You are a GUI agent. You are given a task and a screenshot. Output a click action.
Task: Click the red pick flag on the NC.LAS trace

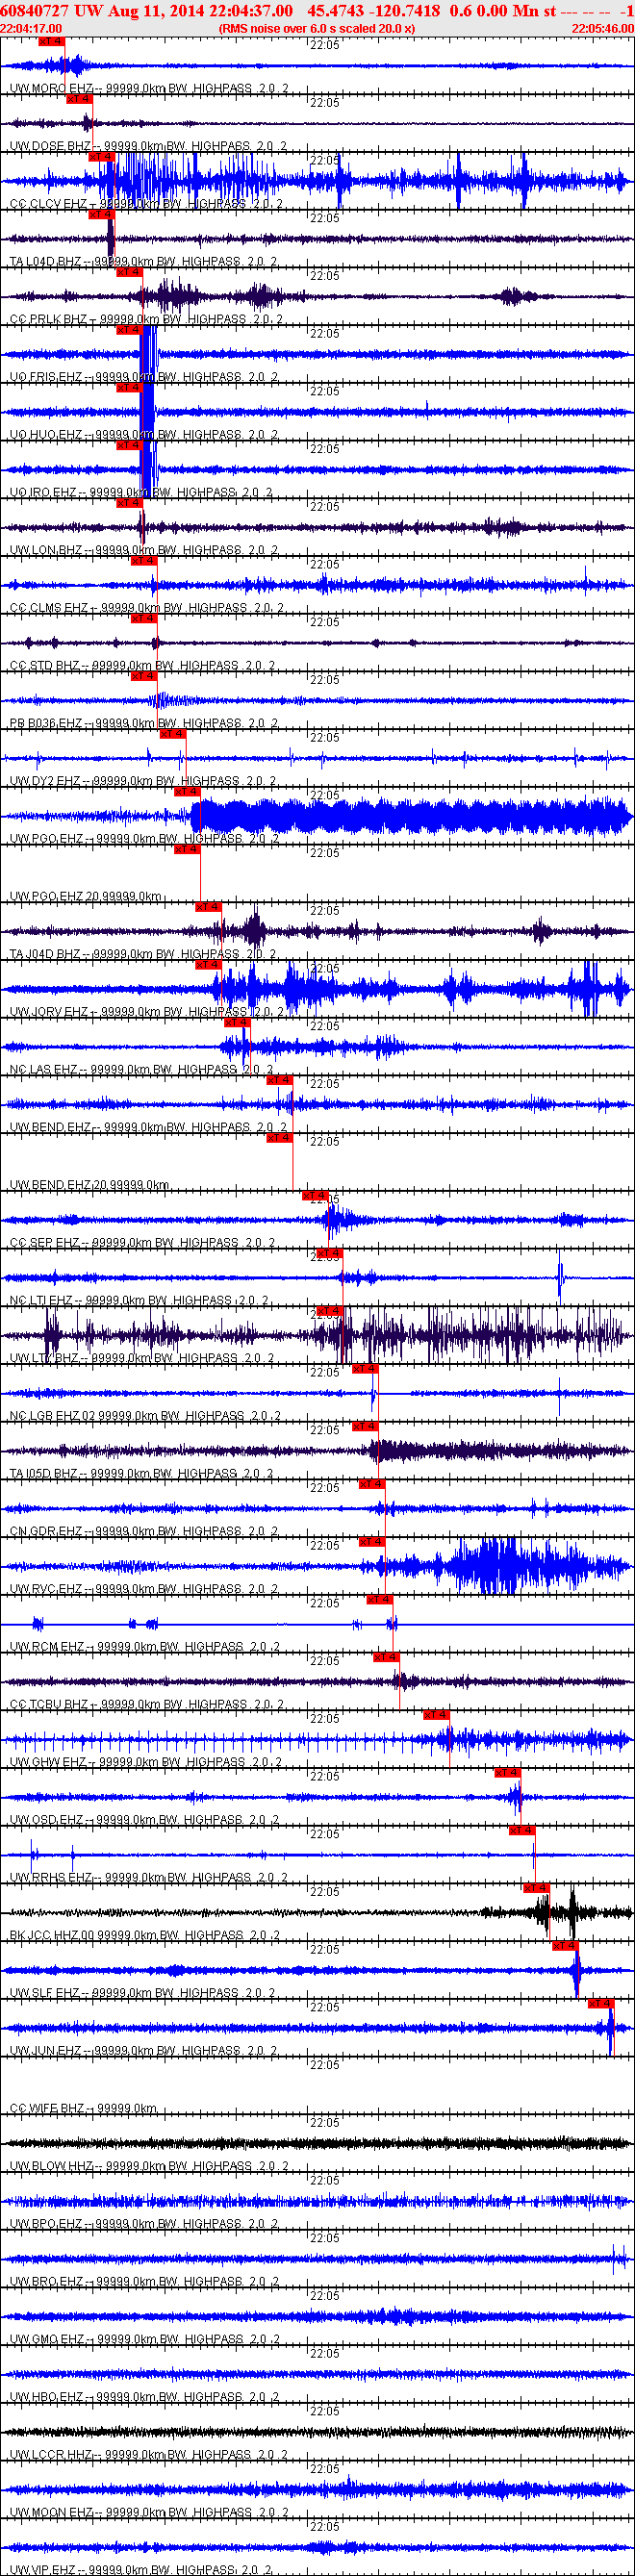237,1023
